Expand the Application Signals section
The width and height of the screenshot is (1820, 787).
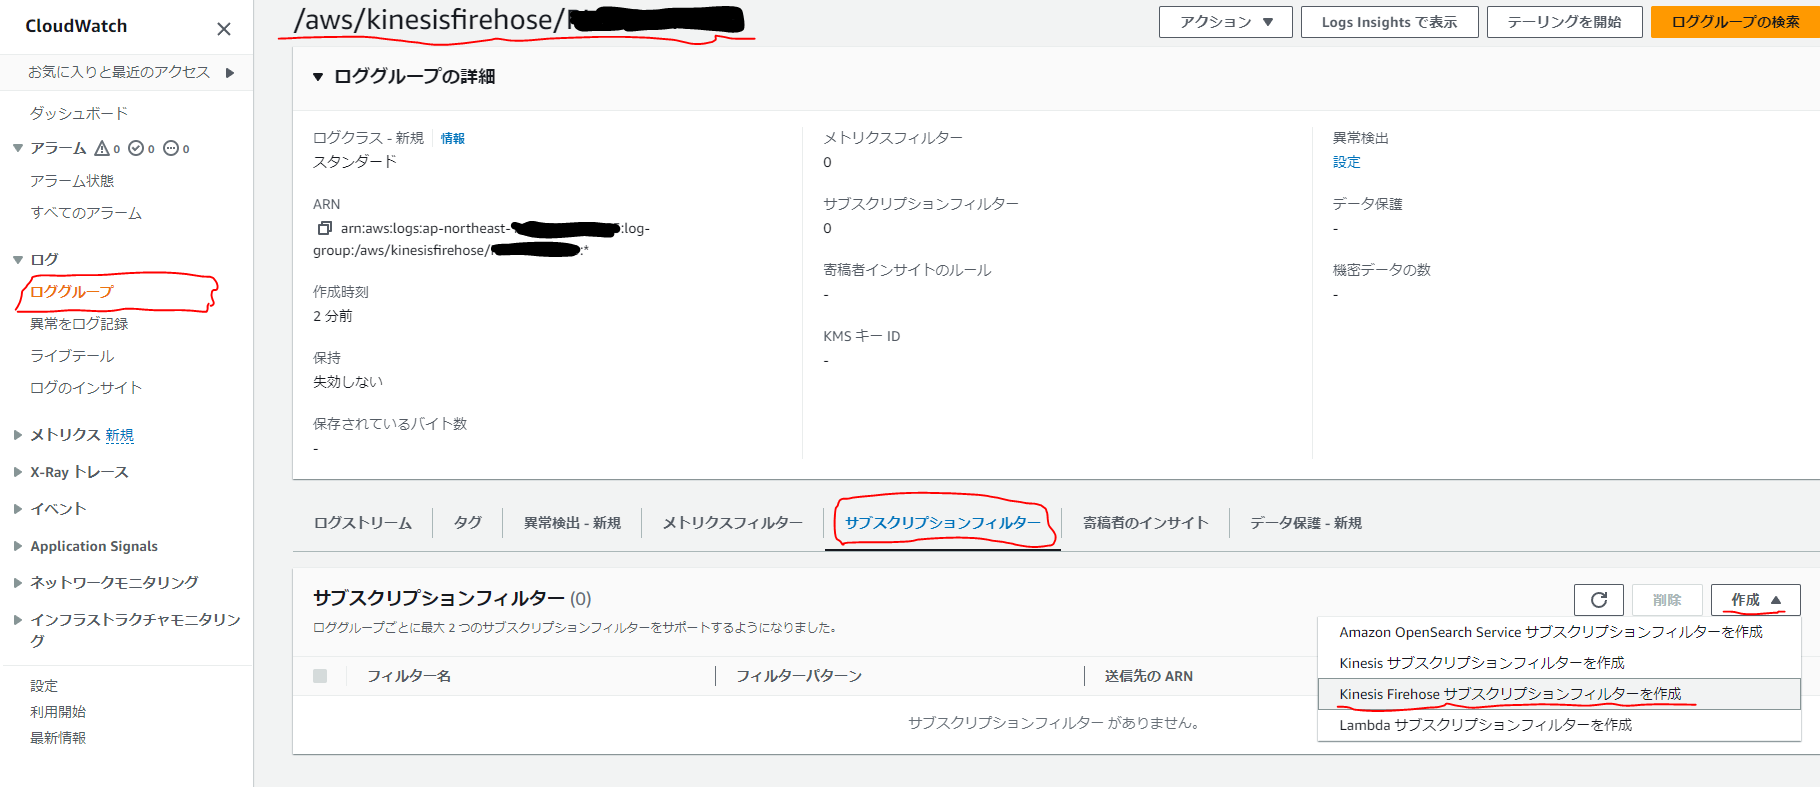[18, 546]
